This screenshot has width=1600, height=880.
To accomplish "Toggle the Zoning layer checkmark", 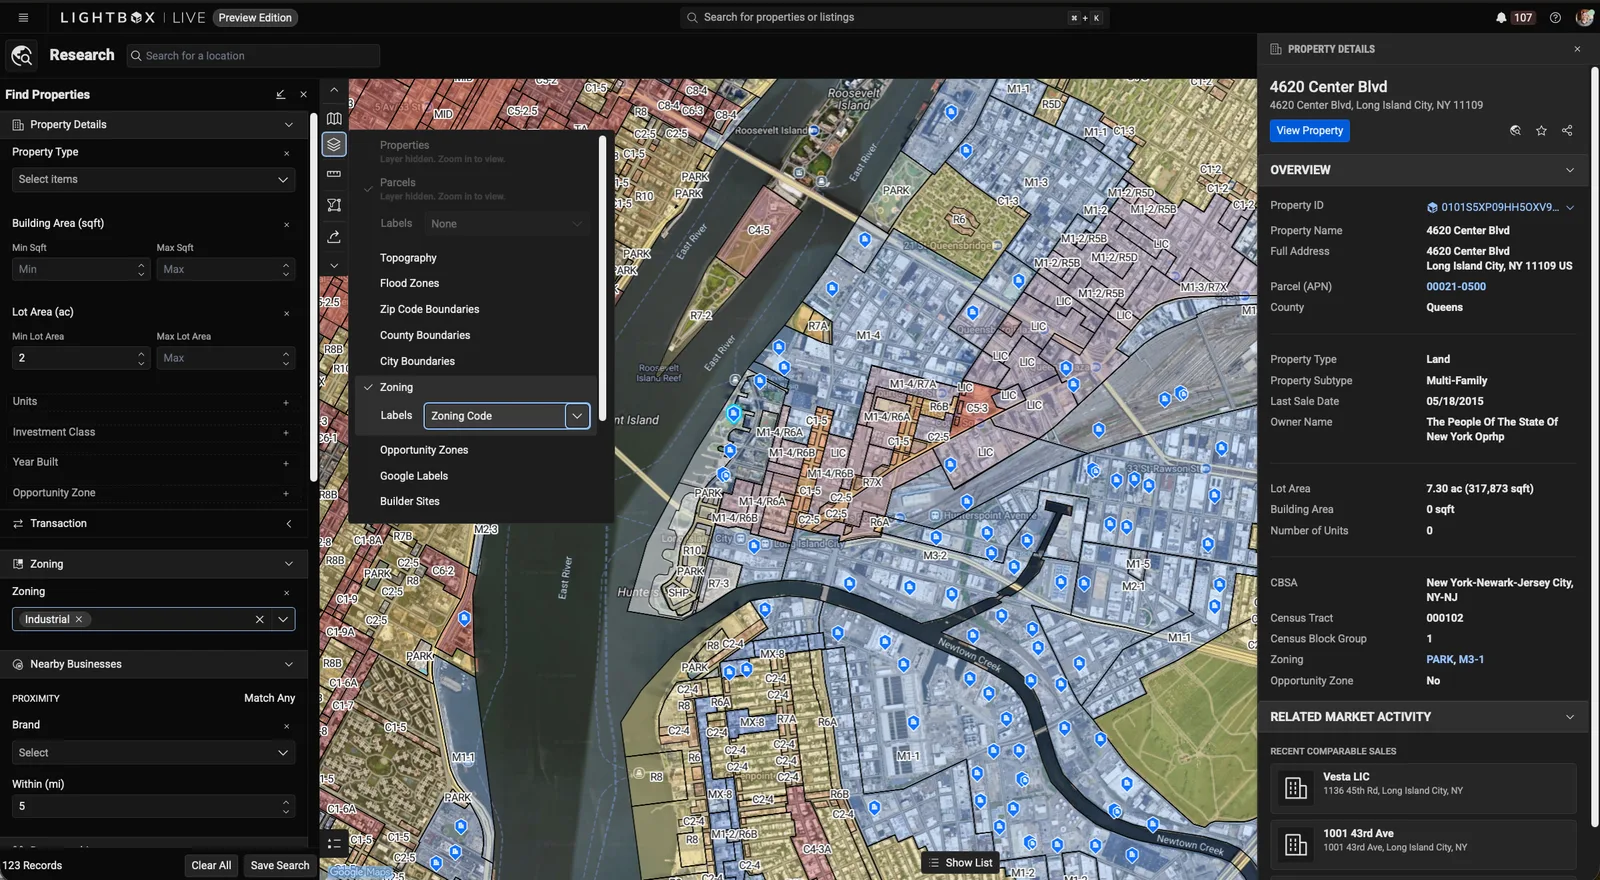I will point(369,387).
